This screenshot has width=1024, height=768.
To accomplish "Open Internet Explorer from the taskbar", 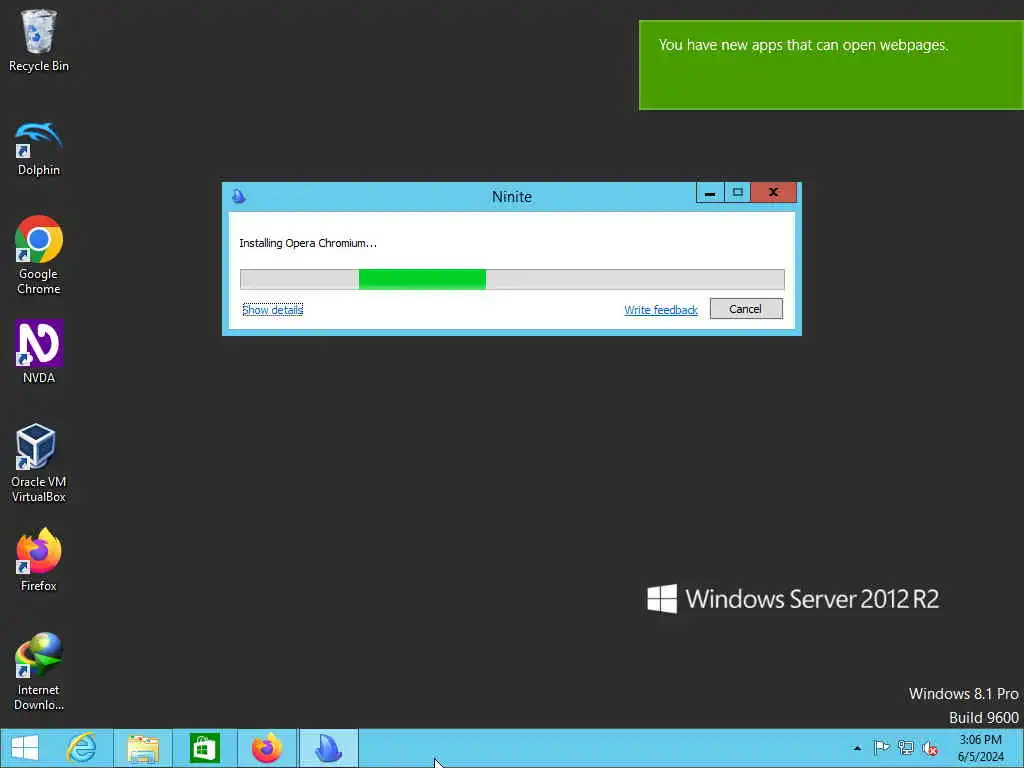I will coord(82,748).
